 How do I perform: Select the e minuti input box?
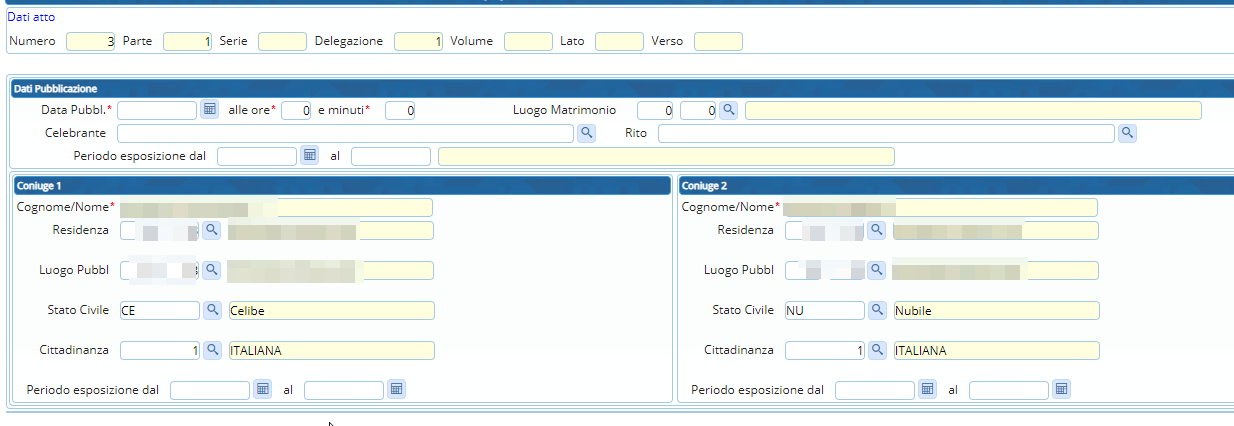point(400,110)
